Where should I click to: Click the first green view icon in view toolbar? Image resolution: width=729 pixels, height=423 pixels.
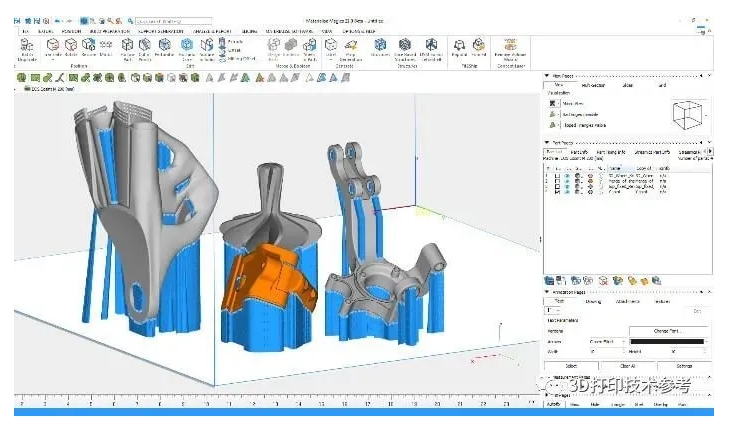[20, 77]
